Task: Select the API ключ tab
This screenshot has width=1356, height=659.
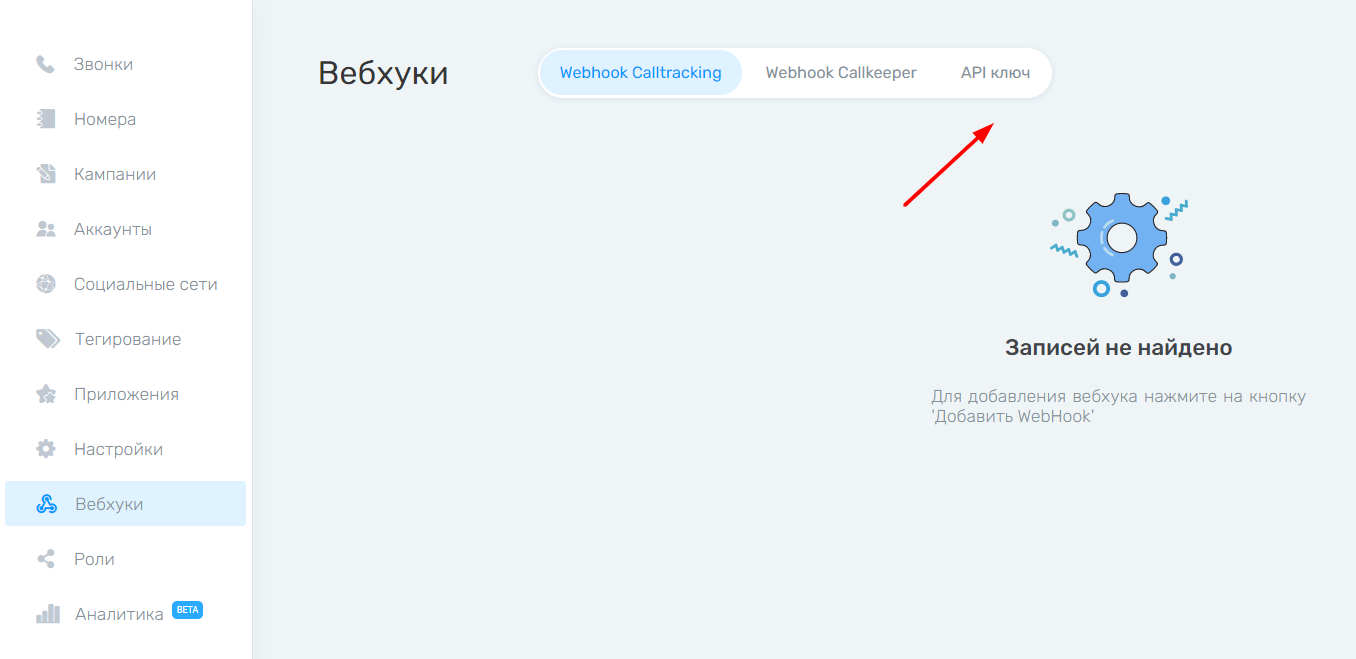Action: (995, 73)
